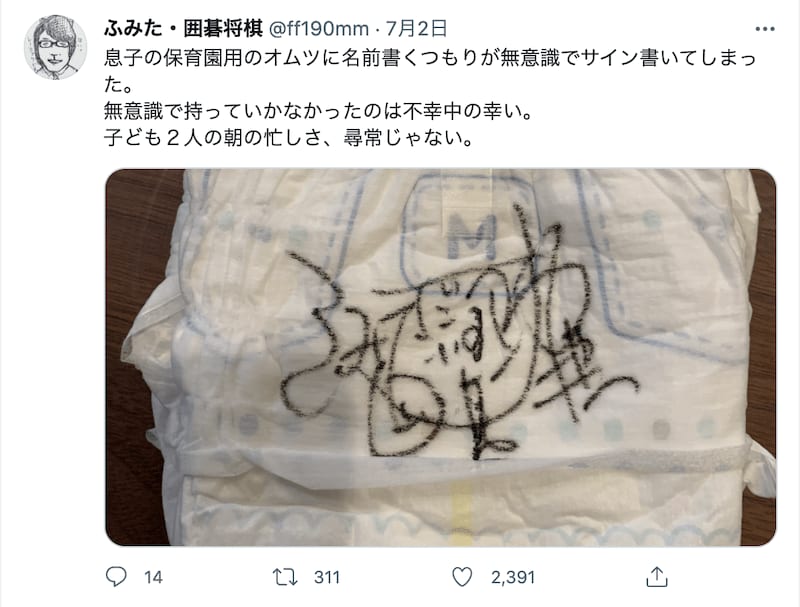The width and height of the screenshot is (800, 607).
Task: Click the like count 2,391
Action: coord(513,577)
